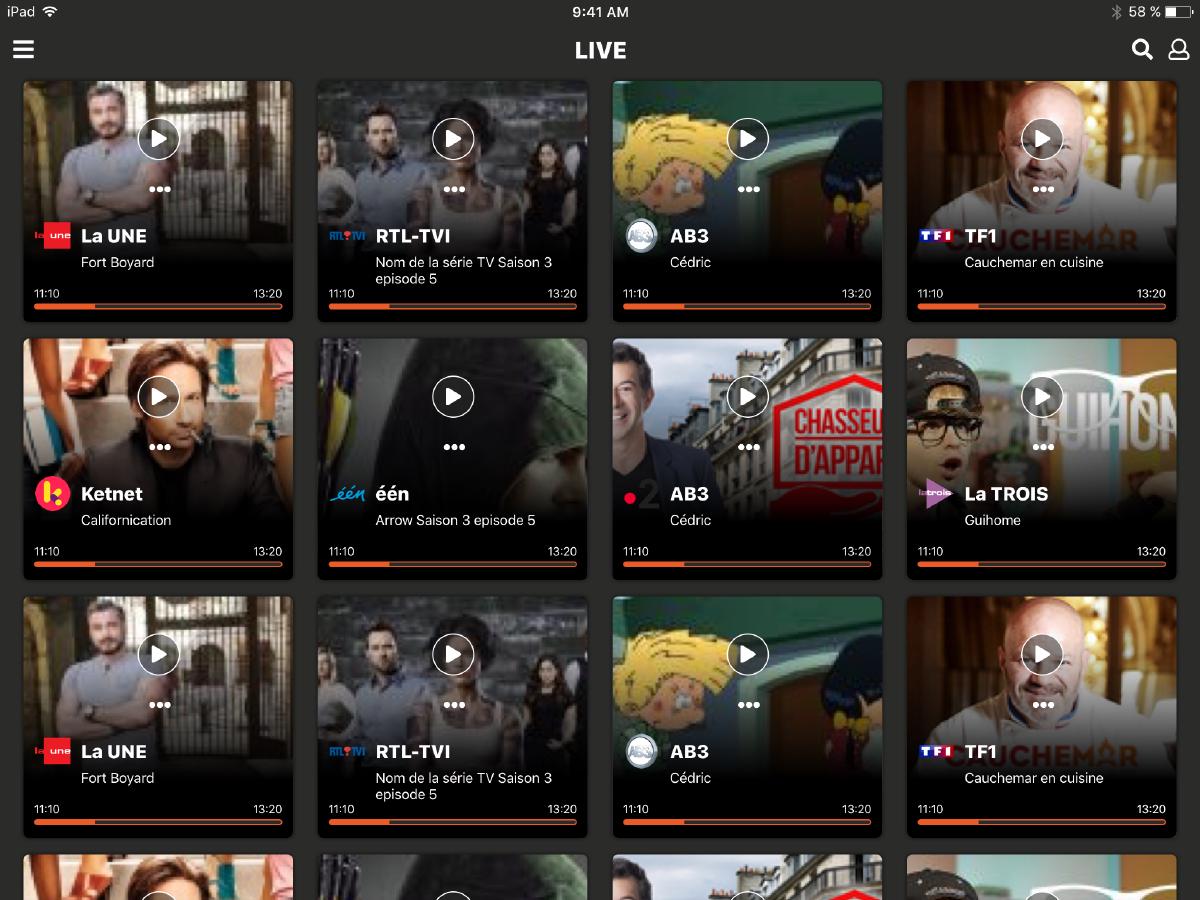Open the hamburger menu
1200x900 pixels.
coord(23,49)
